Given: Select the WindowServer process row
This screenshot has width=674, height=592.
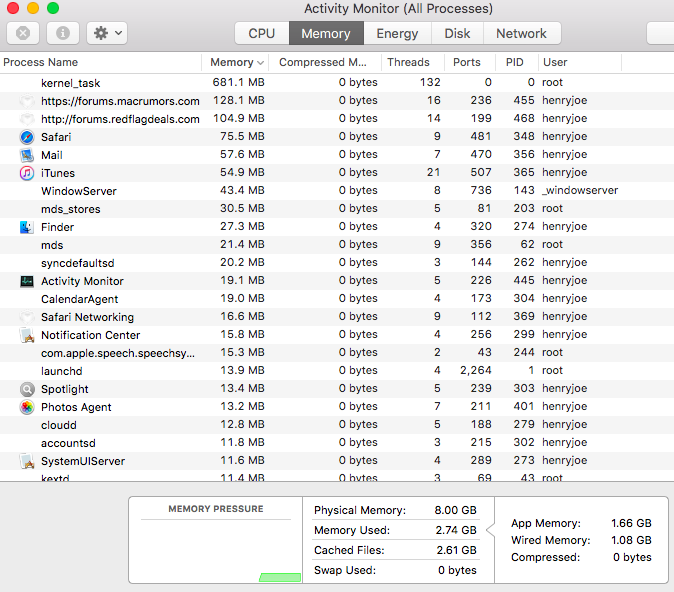Looking at the screenshot, I should point(337,191).
